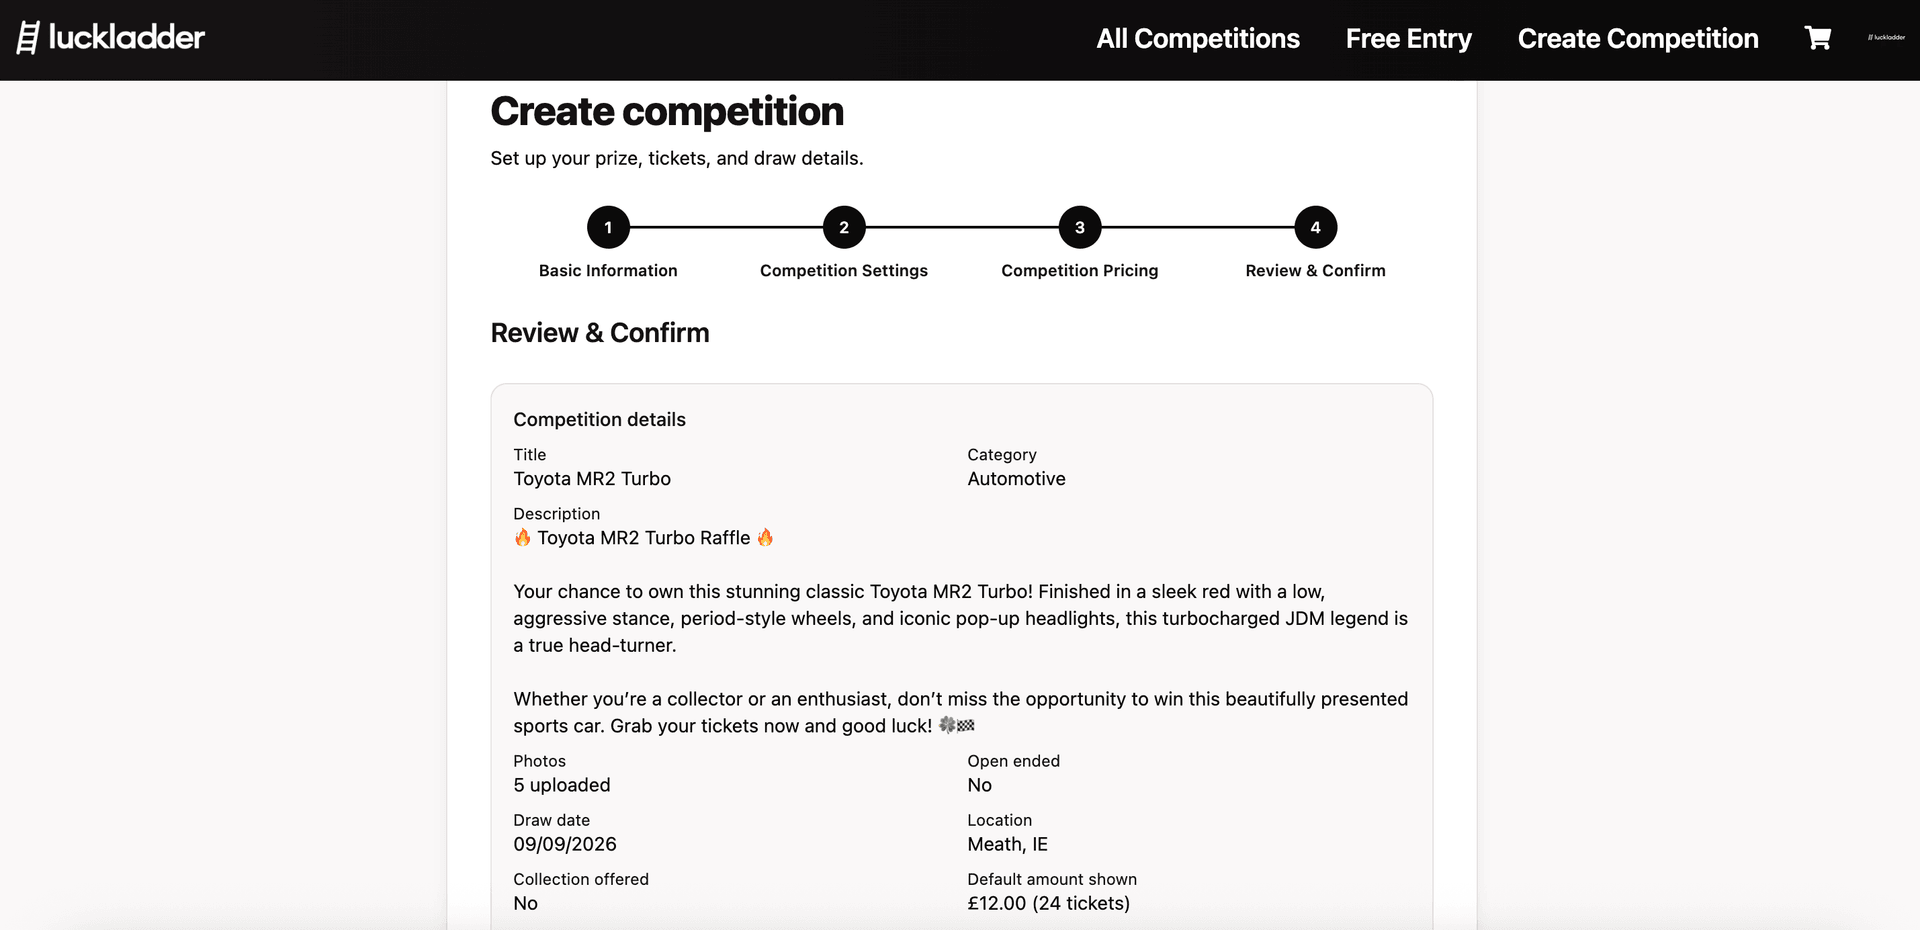Click the Basic Information step label

608,271
